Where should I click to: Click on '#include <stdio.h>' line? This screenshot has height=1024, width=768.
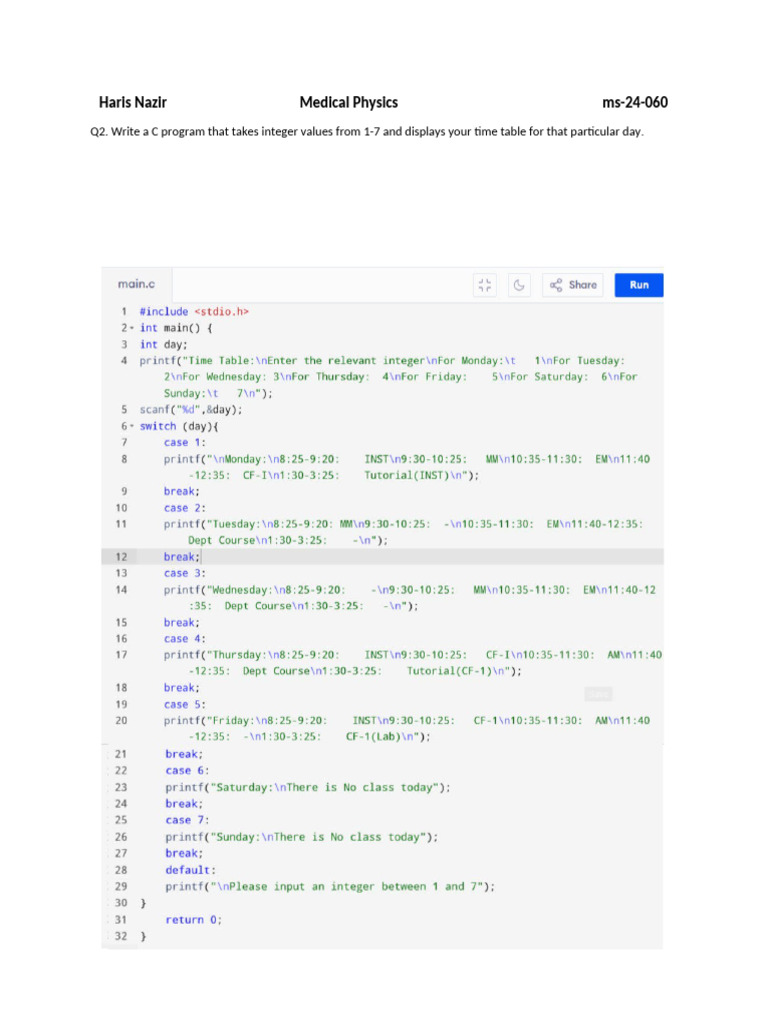coord(194,312)
